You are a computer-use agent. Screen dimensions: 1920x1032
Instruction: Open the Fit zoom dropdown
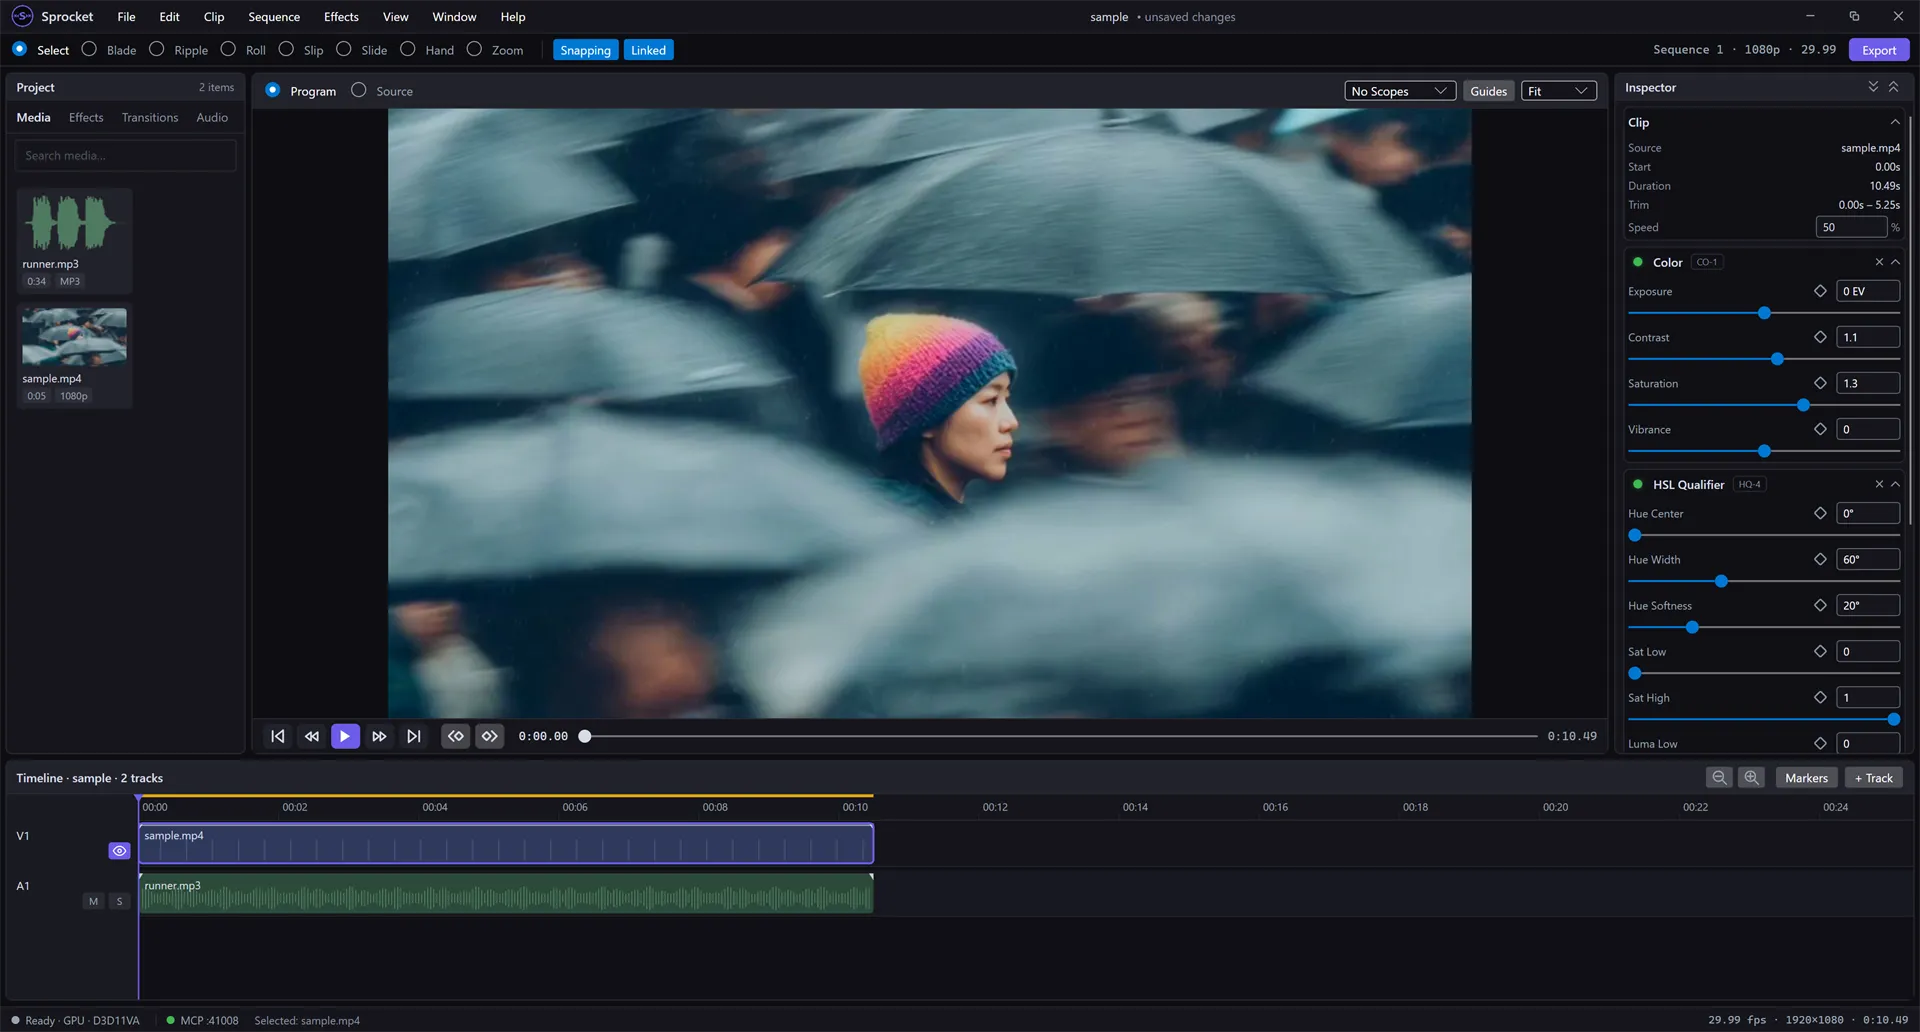(x=1558, y=91)
